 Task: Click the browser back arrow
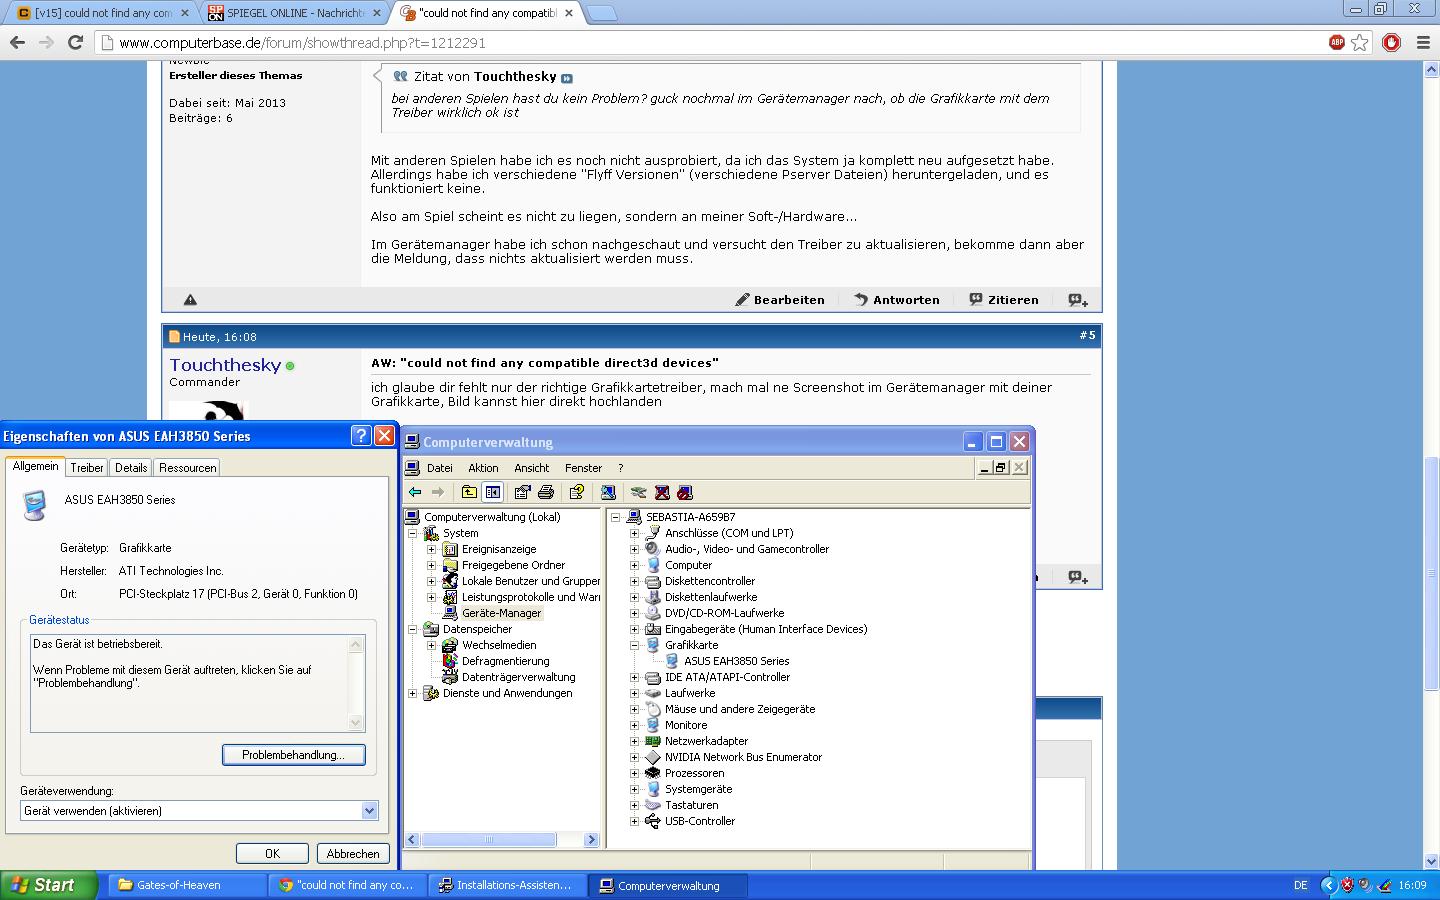(x=17, y=42)
